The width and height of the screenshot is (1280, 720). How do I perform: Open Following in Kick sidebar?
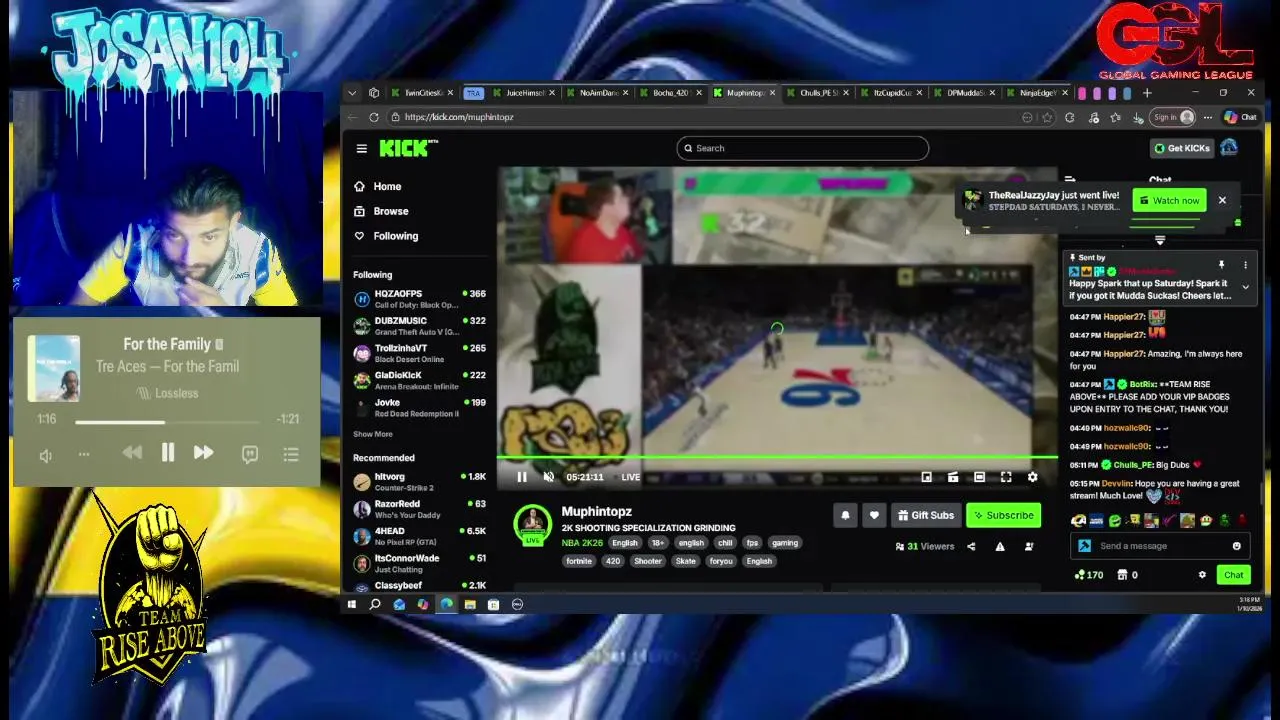point(386,236)
